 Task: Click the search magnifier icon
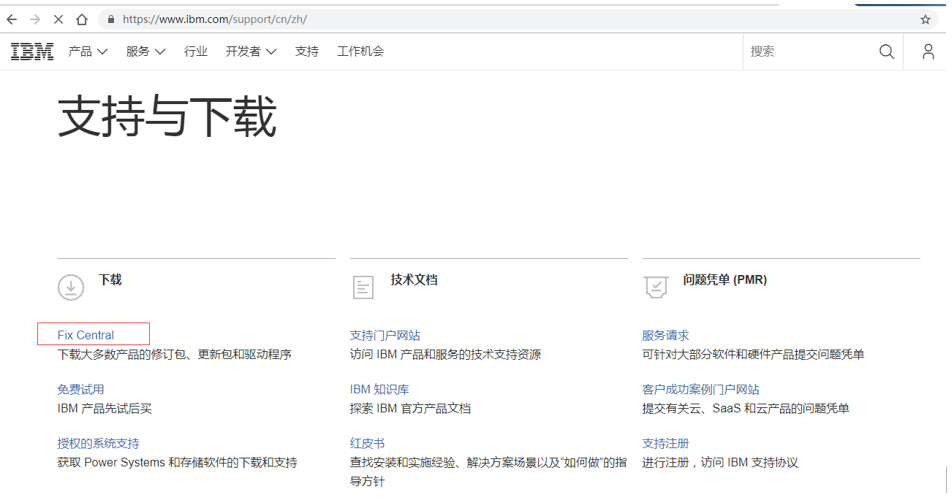(886, 52)
